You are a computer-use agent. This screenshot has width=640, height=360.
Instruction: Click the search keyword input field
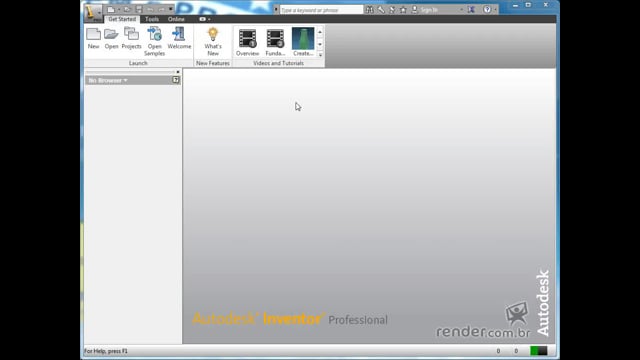(x=321, y=10)
